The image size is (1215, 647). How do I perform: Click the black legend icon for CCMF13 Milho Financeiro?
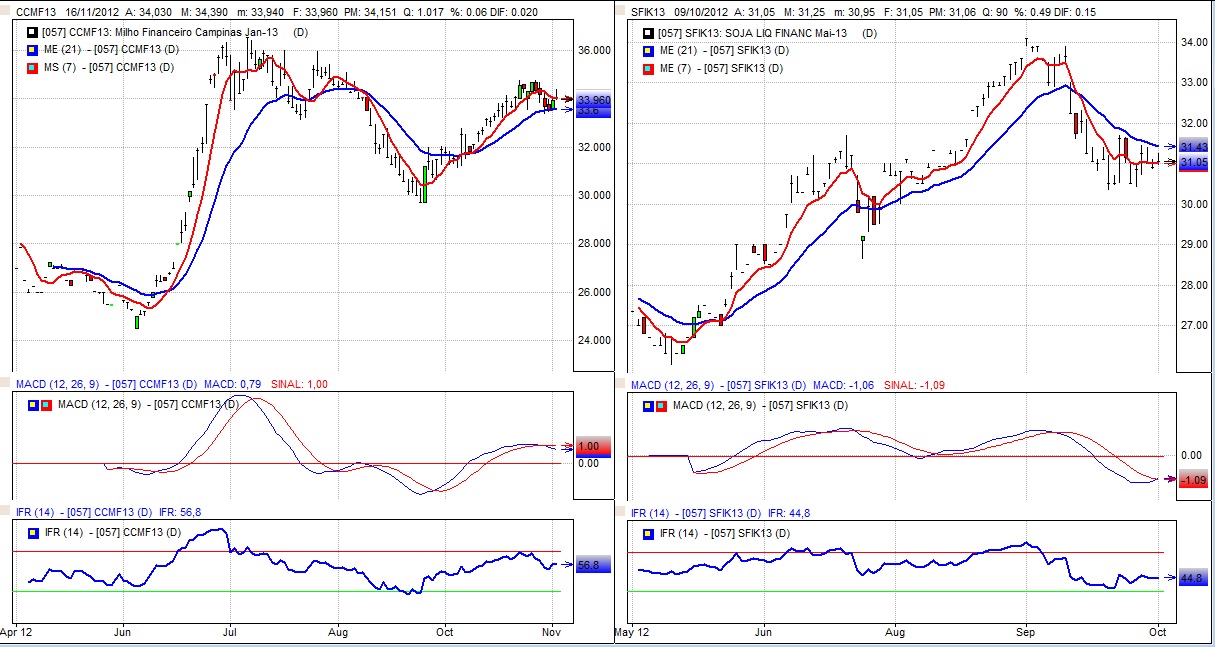(32, 33)
